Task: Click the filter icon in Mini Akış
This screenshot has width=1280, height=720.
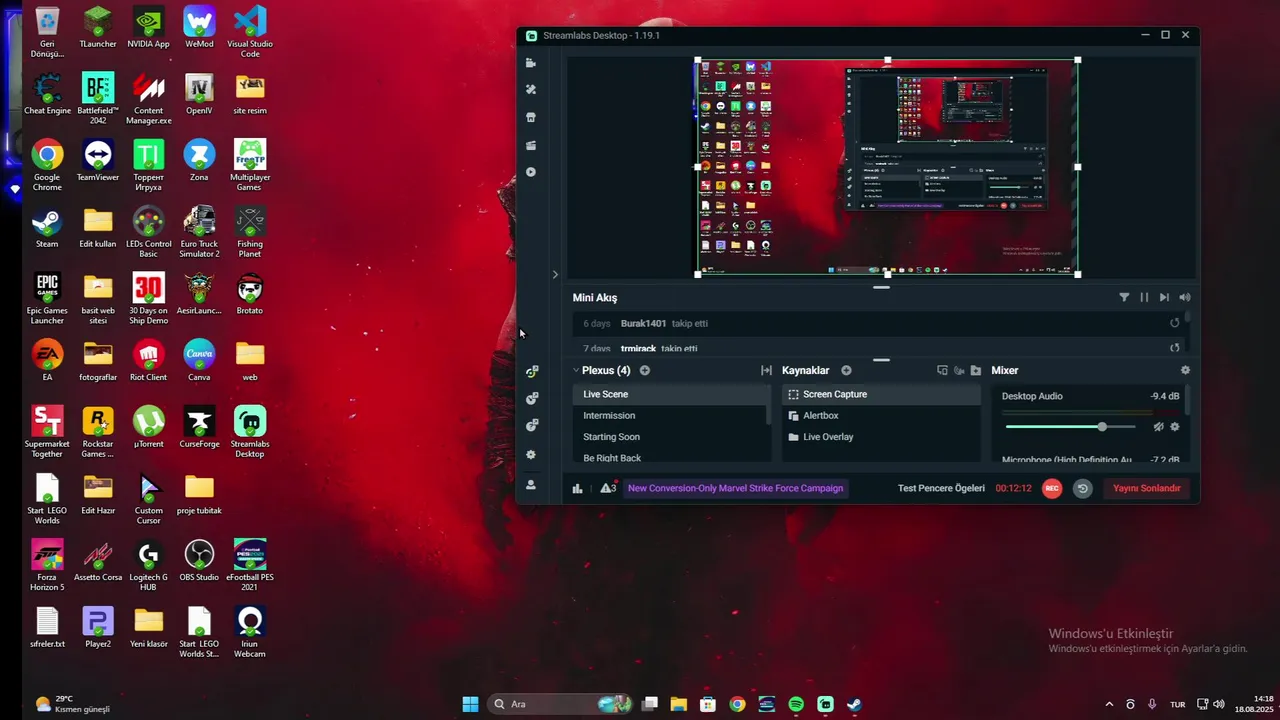Action: [x=1124, y=297]
